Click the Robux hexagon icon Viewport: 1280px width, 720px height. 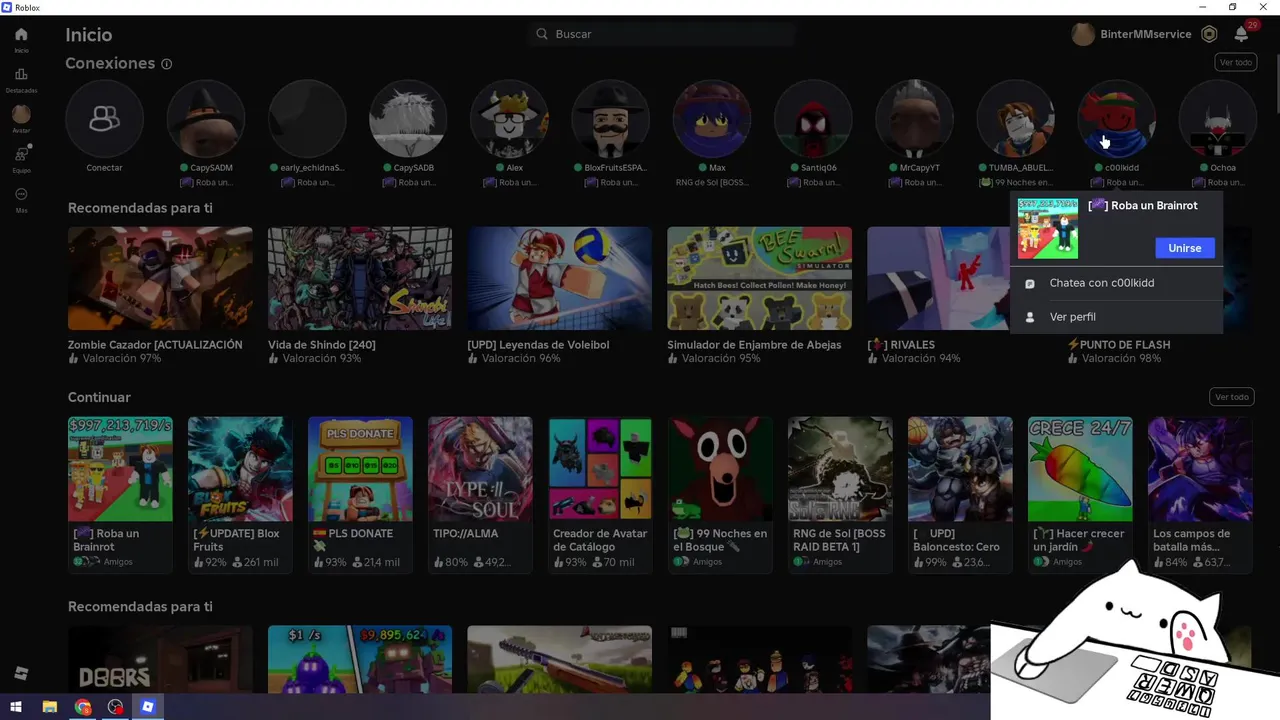[x=1209, y=34]
